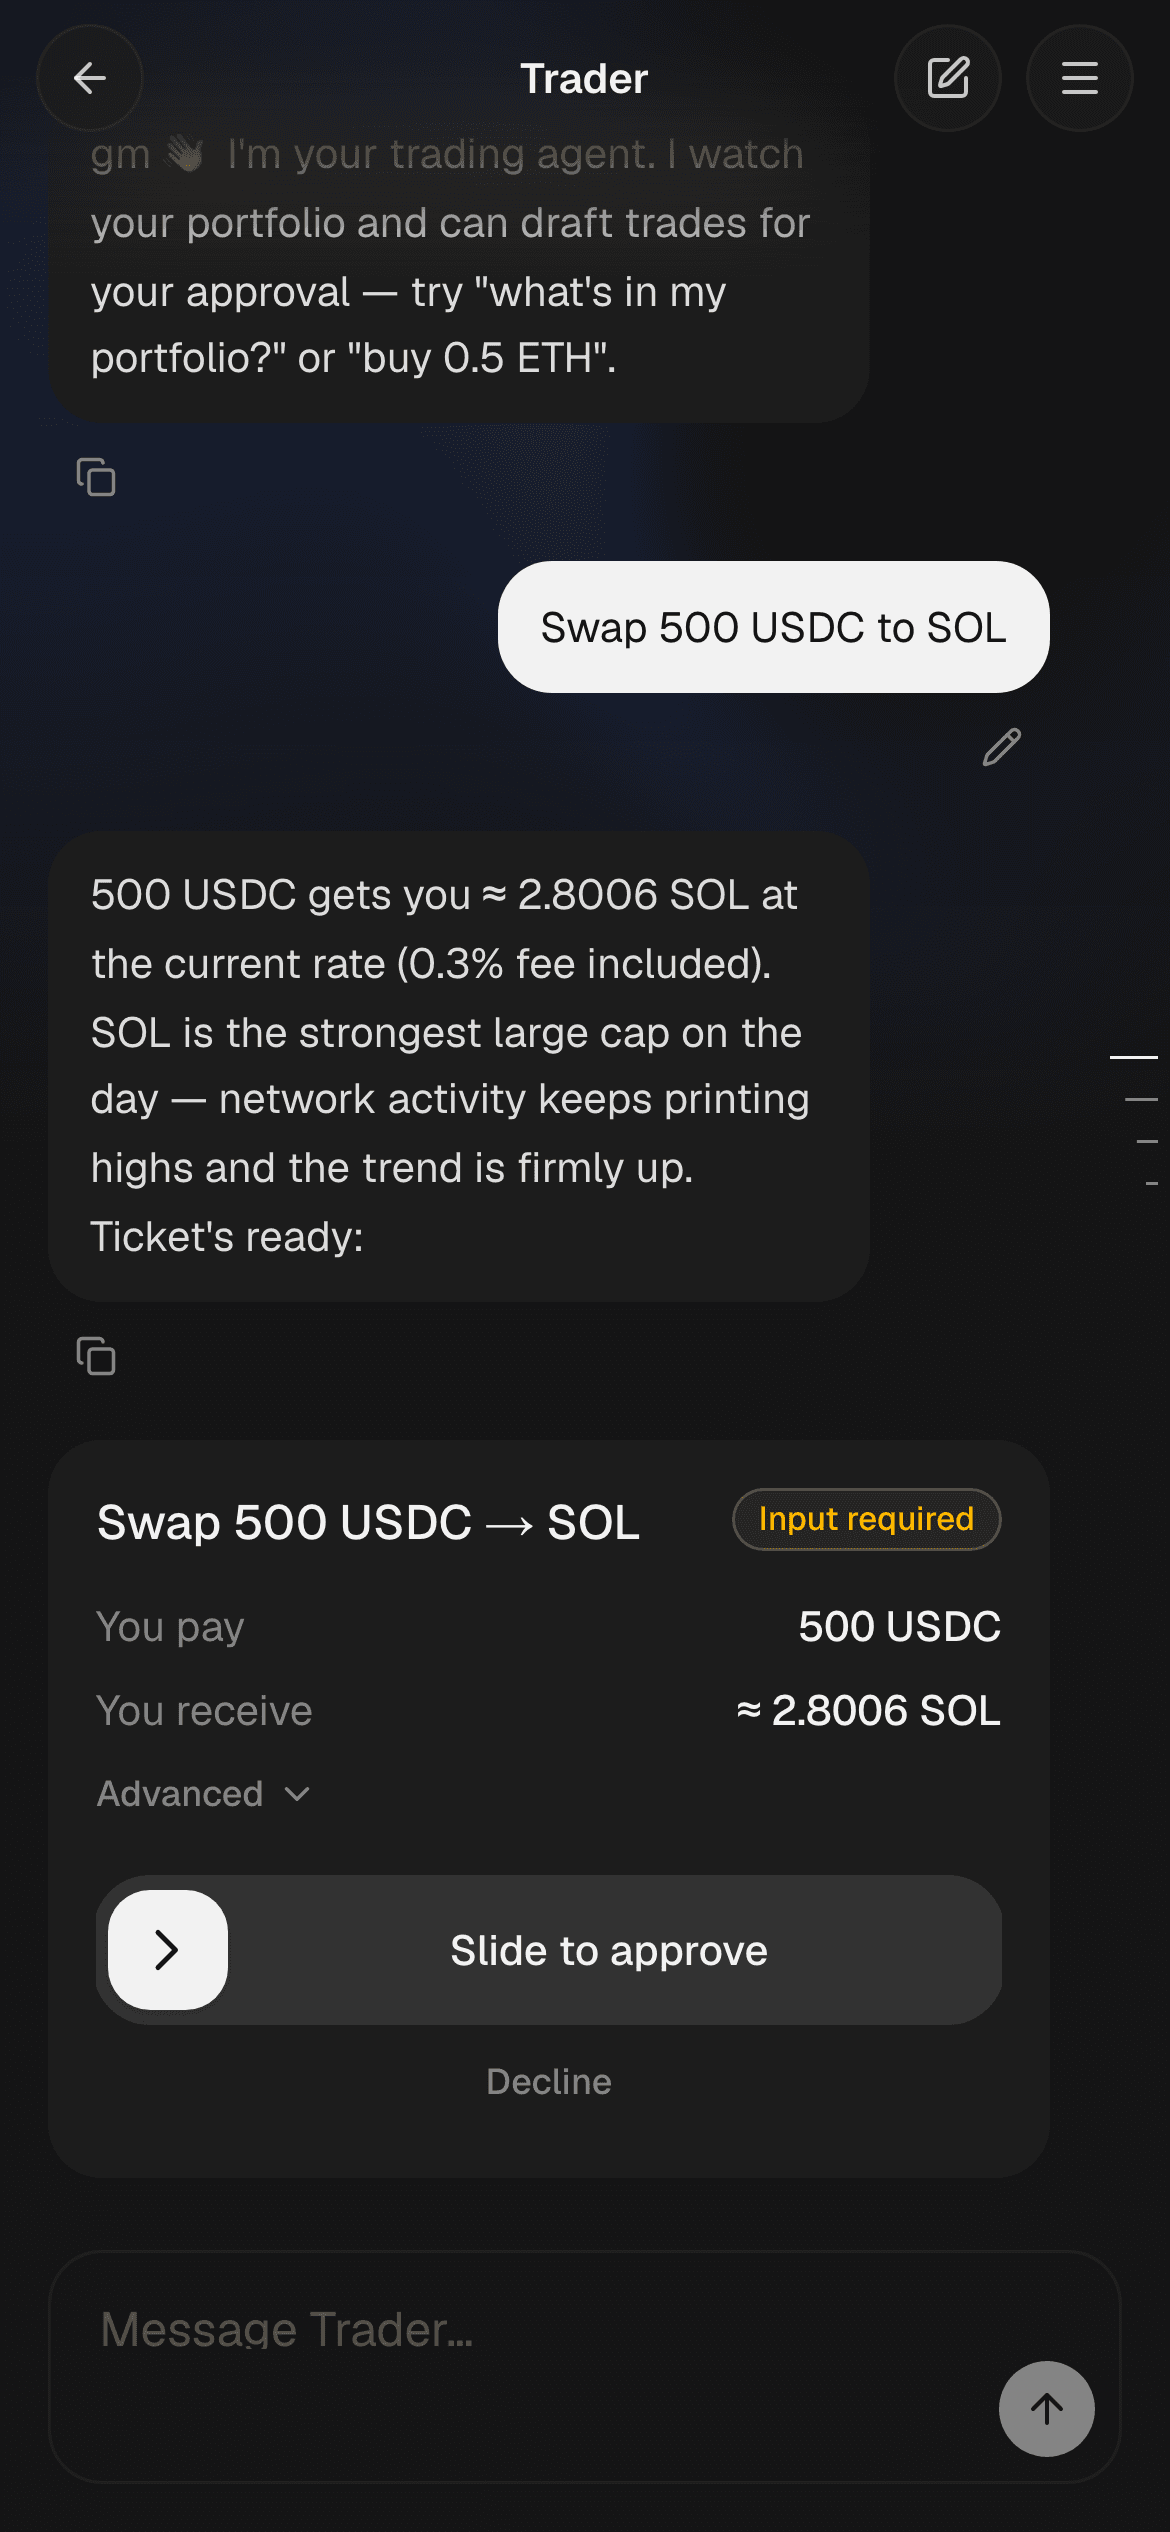Copy the greeting message text
Image resolution: width=1170 pixels, height=2532 pixels.
96,477
